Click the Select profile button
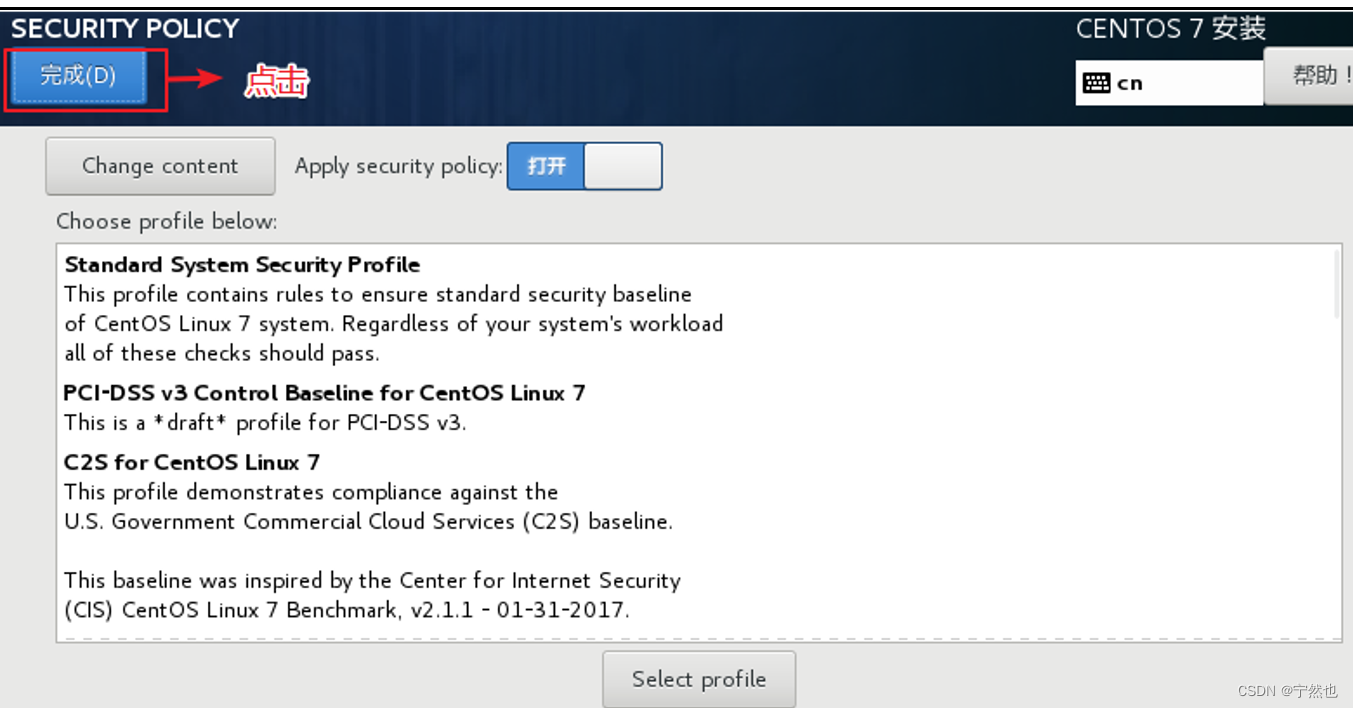The image size is (1353, 708). click(x=699, y=680)
